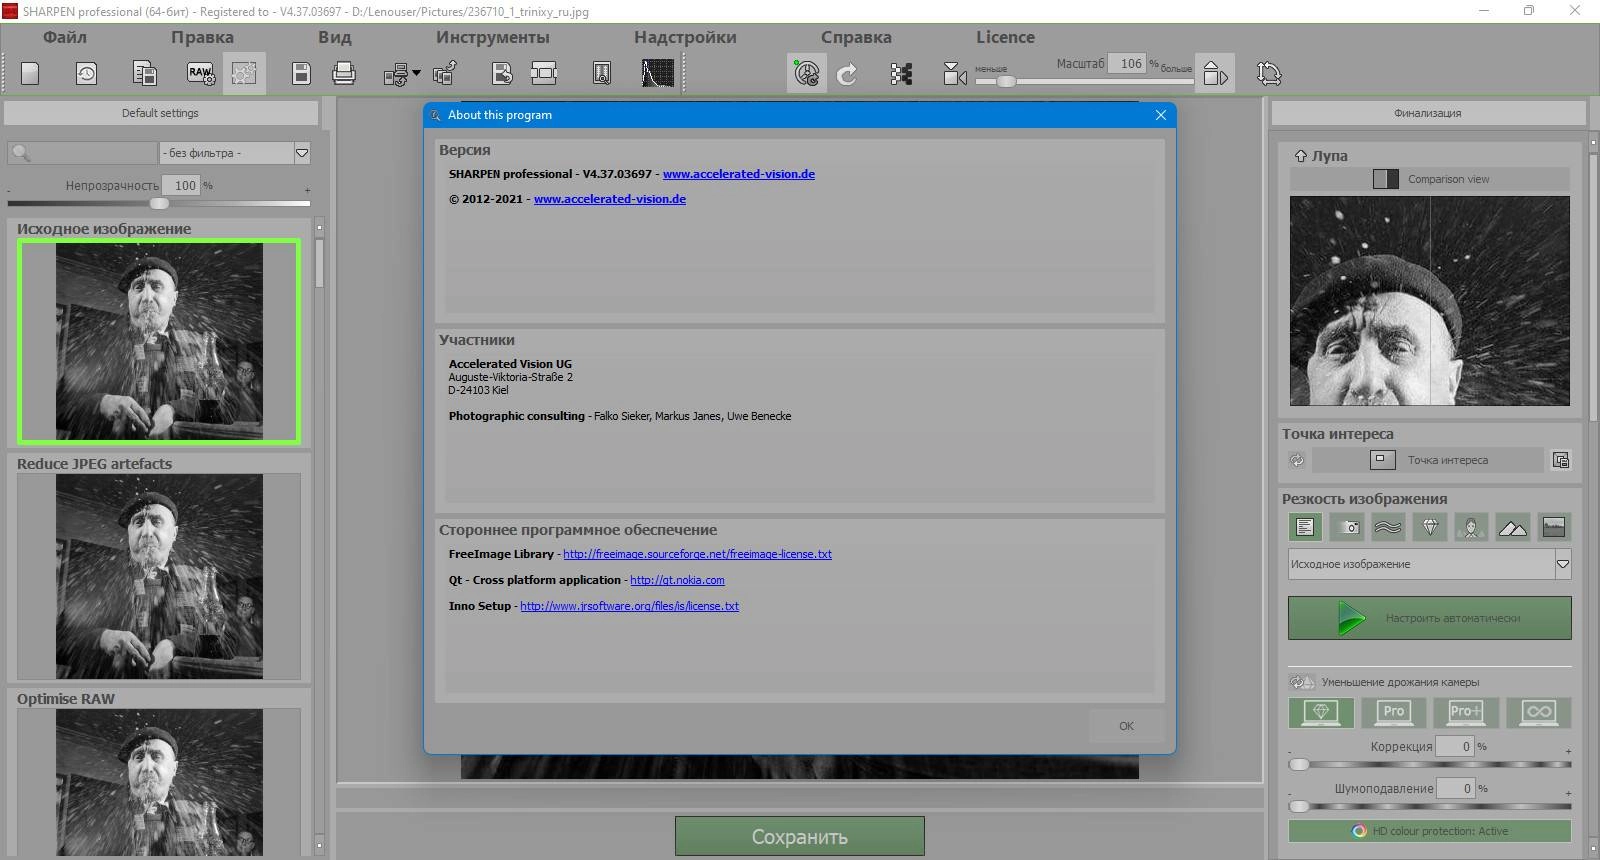This screenshot has width=1600, height=860.
Task: Click the box-with-arrows icon left of zoom slider
Action: 955,74
